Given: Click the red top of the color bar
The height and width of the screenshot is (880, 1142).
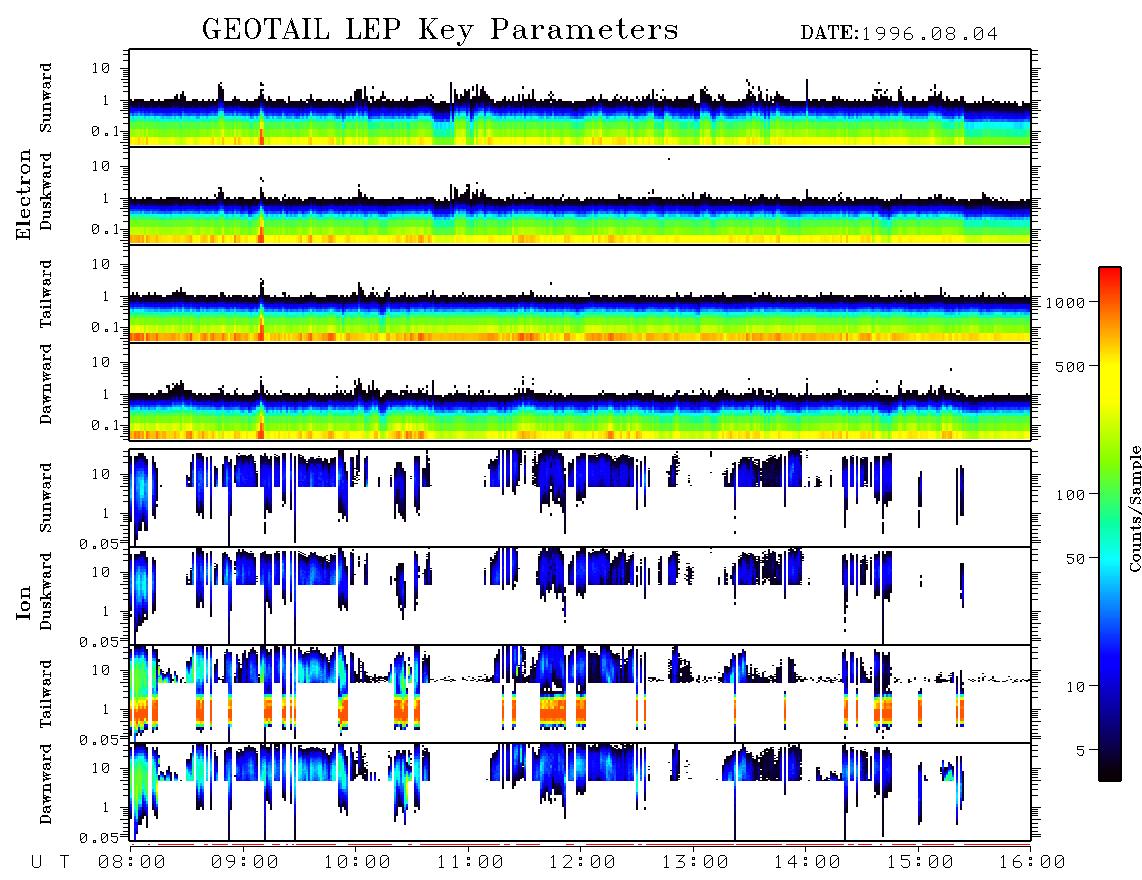Looking at the screenshot, I should click(x=1110, y=277).
